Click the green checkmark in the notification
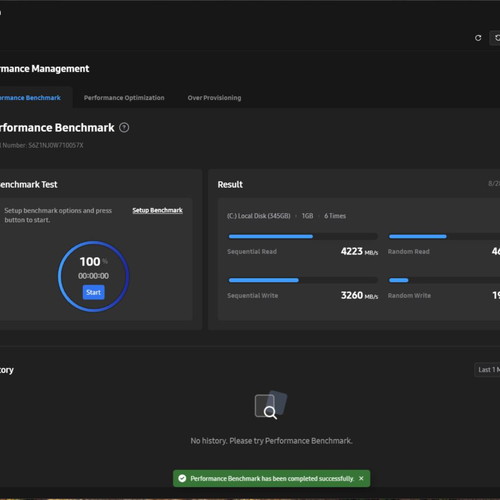The width and height of the screenshot is (500, 500). (182, 478)
